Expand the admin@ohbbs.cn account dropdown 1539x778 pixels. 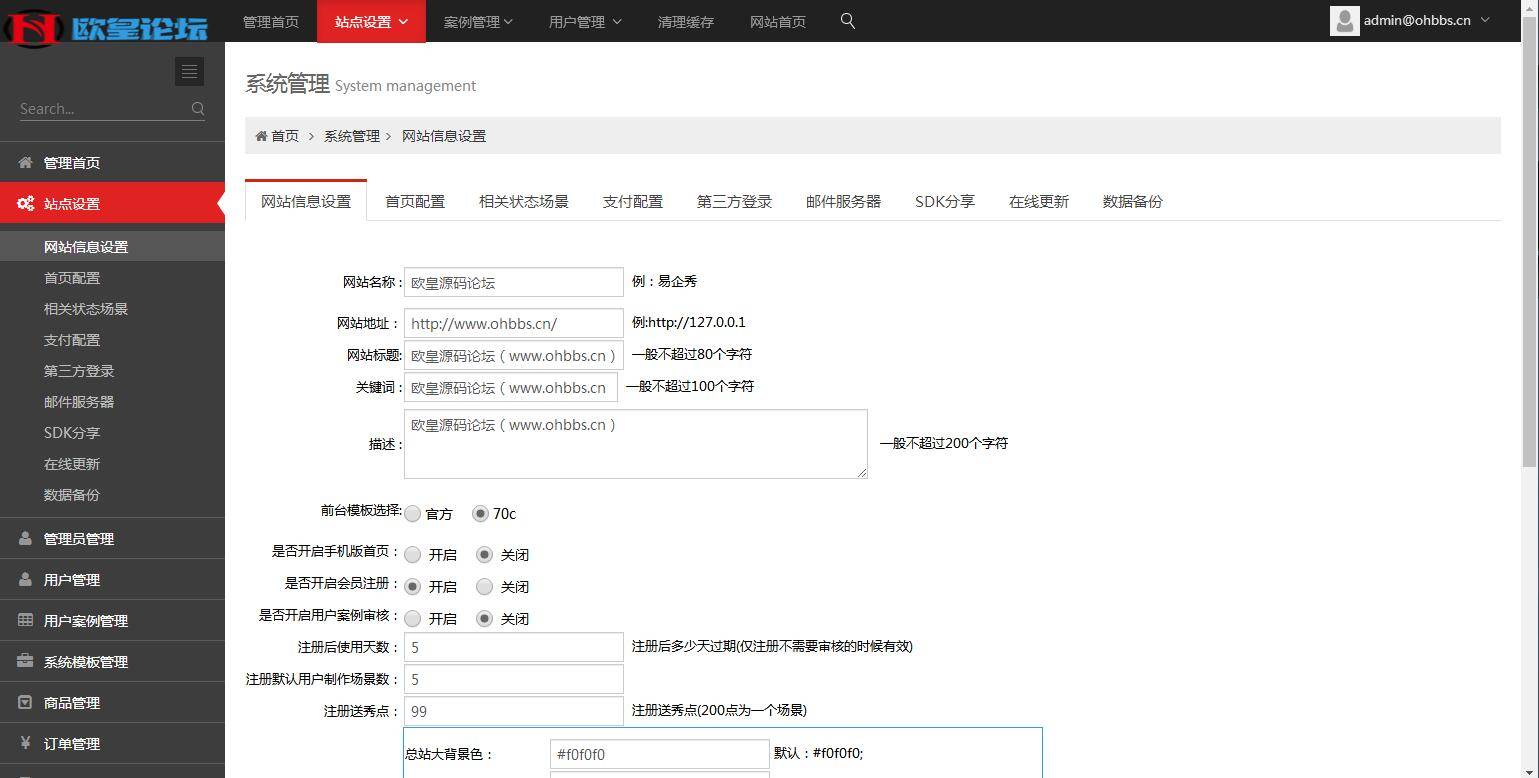(1410, 20)
